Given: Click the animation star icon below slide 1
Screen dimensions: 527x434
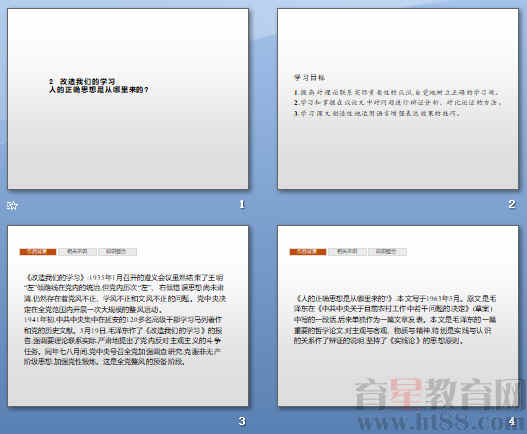Looking at the screenshot, I should [x=12, y=205].
